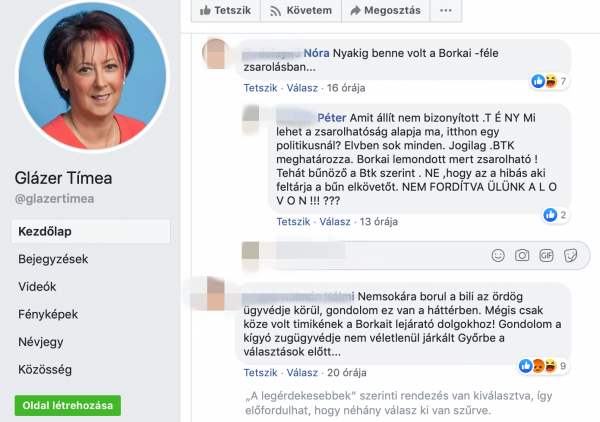Like Péter's reply with Tetszik link
Screen dimensions: 600x422
pyautogui.click(x=293, y=222)
